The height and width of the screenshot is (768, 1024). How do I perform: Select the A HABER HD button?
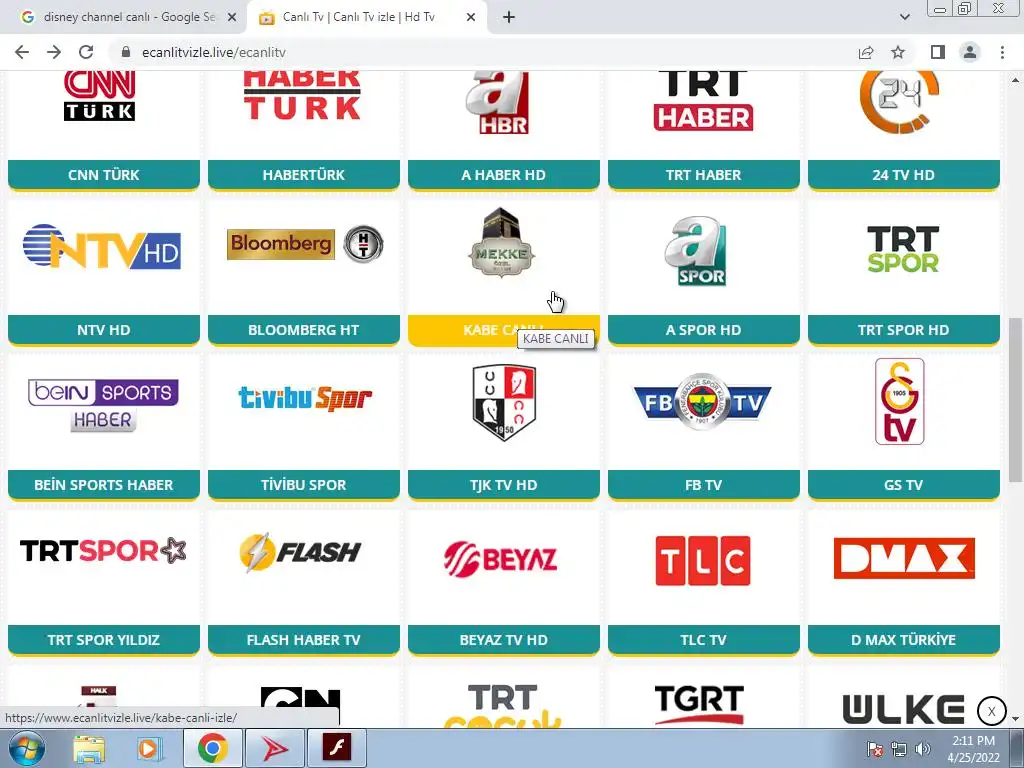[x=504, y=175]
